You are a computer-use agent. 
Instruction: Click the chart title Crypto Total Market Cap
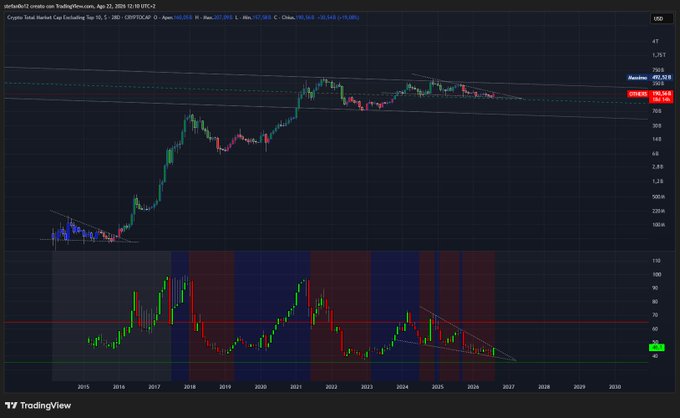point(58,18)
